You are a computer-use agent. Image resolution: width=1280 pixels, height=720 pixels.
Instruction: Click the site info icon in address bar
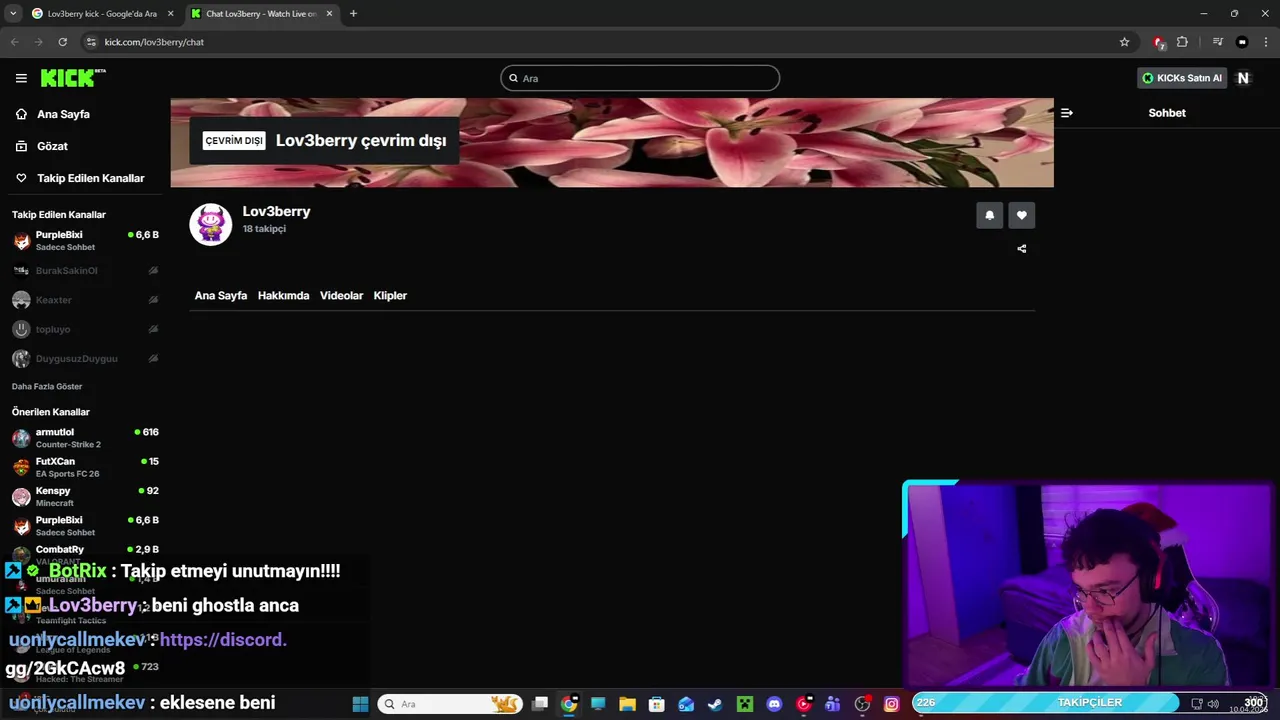[91, 42]
